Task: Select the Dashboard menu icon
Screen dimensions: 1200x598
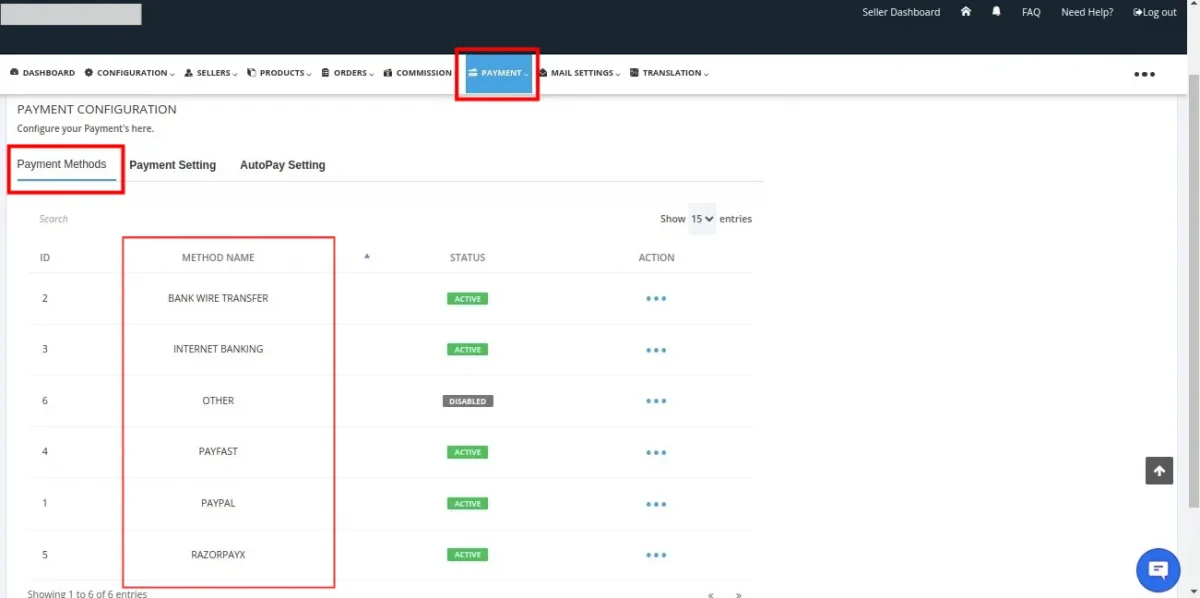Action: (14, 72)
